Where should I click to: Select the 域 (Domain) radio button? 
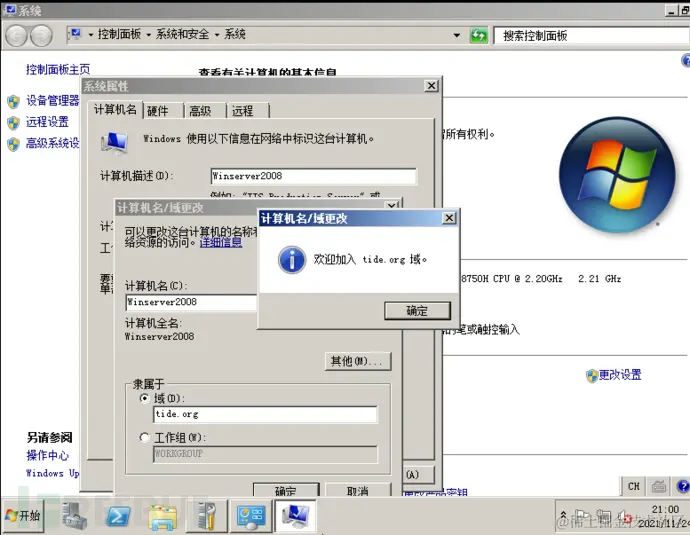(x=144, y=398)
